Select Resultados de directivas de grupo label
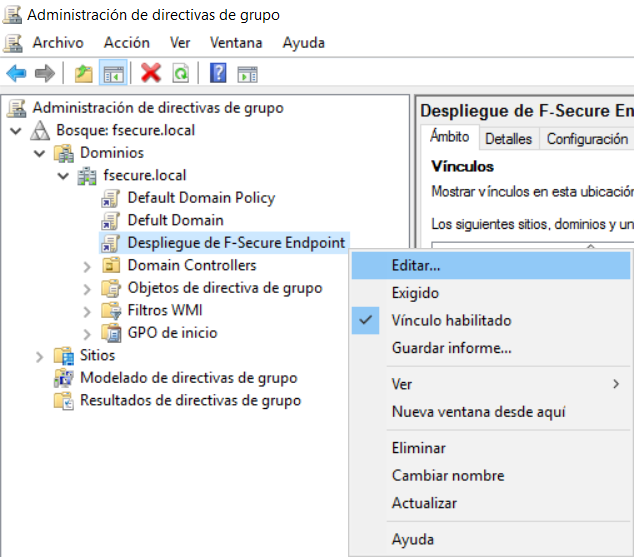The width and height of the screenshot is (634, 557). (x=190, y=401)
